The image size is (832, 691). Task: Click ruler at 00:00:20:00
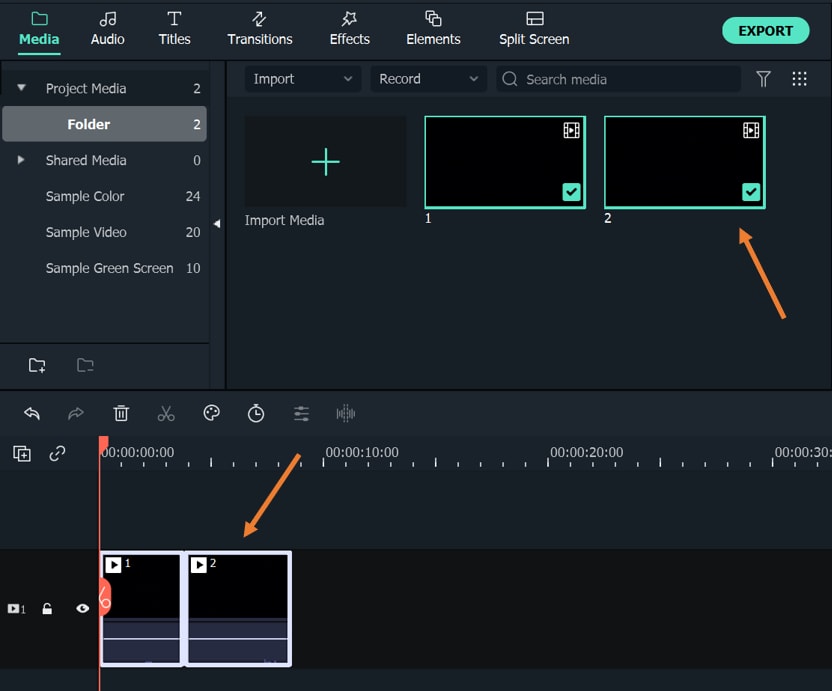pos(586,452)
